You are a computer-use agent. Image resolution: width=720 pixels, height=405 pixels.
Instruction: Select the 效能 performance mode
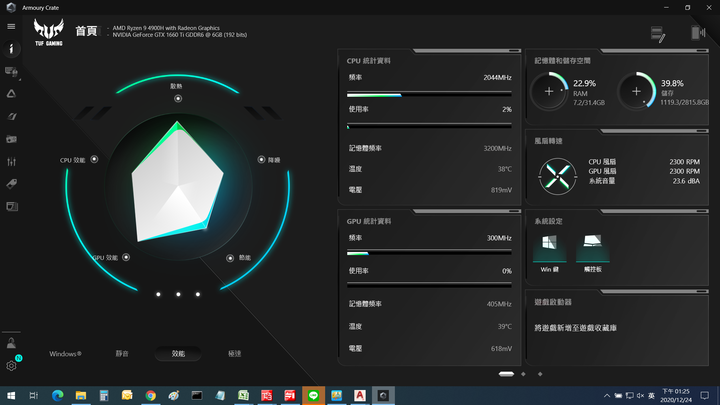coord(178,354)
